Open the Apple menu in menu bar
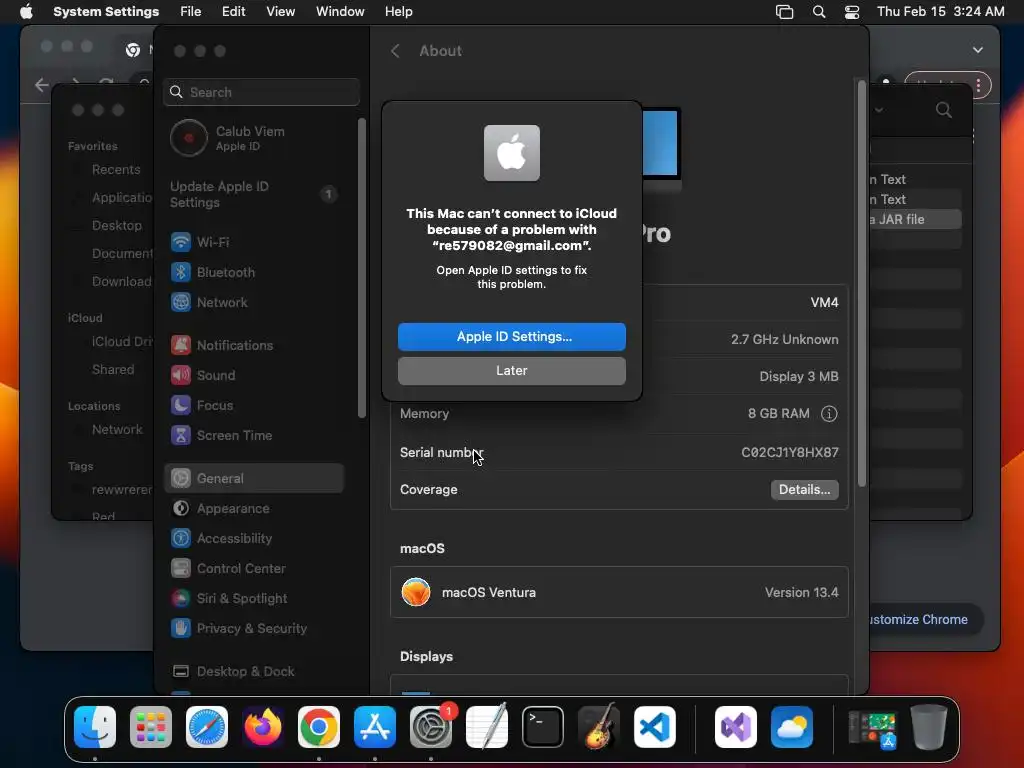 (26, 12)
